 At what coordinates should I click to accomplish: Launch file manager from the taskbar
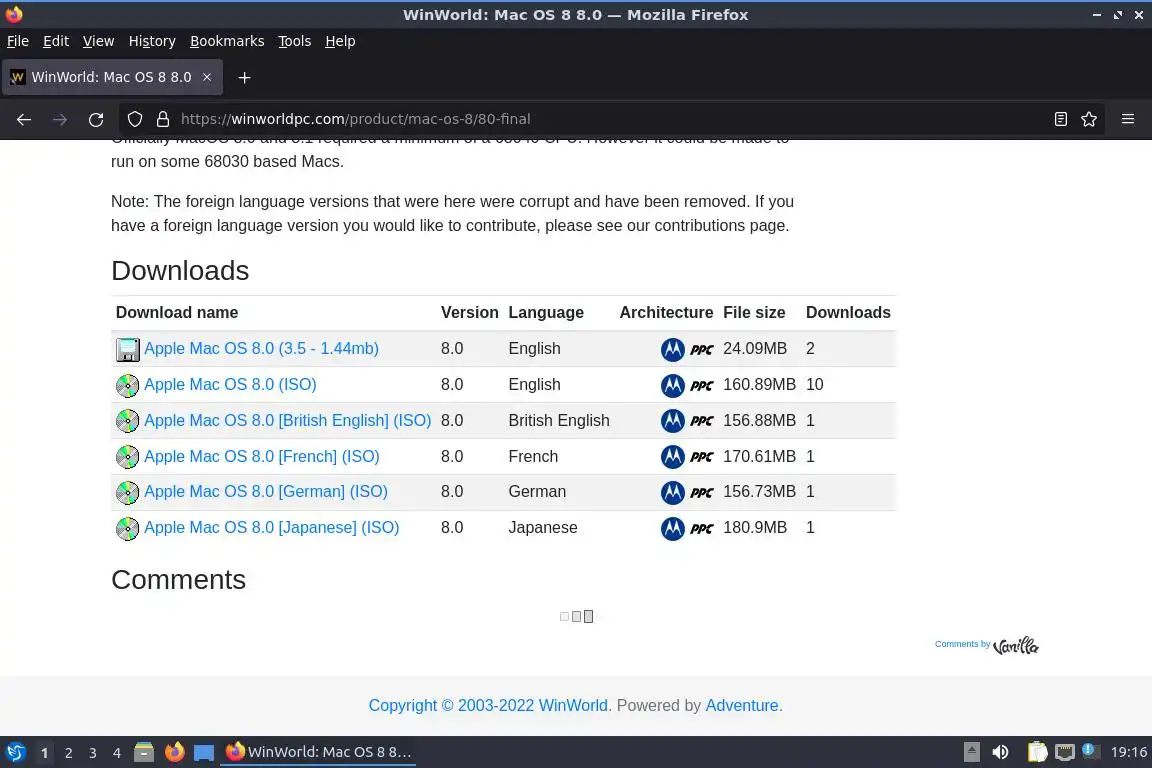[144, 752]
